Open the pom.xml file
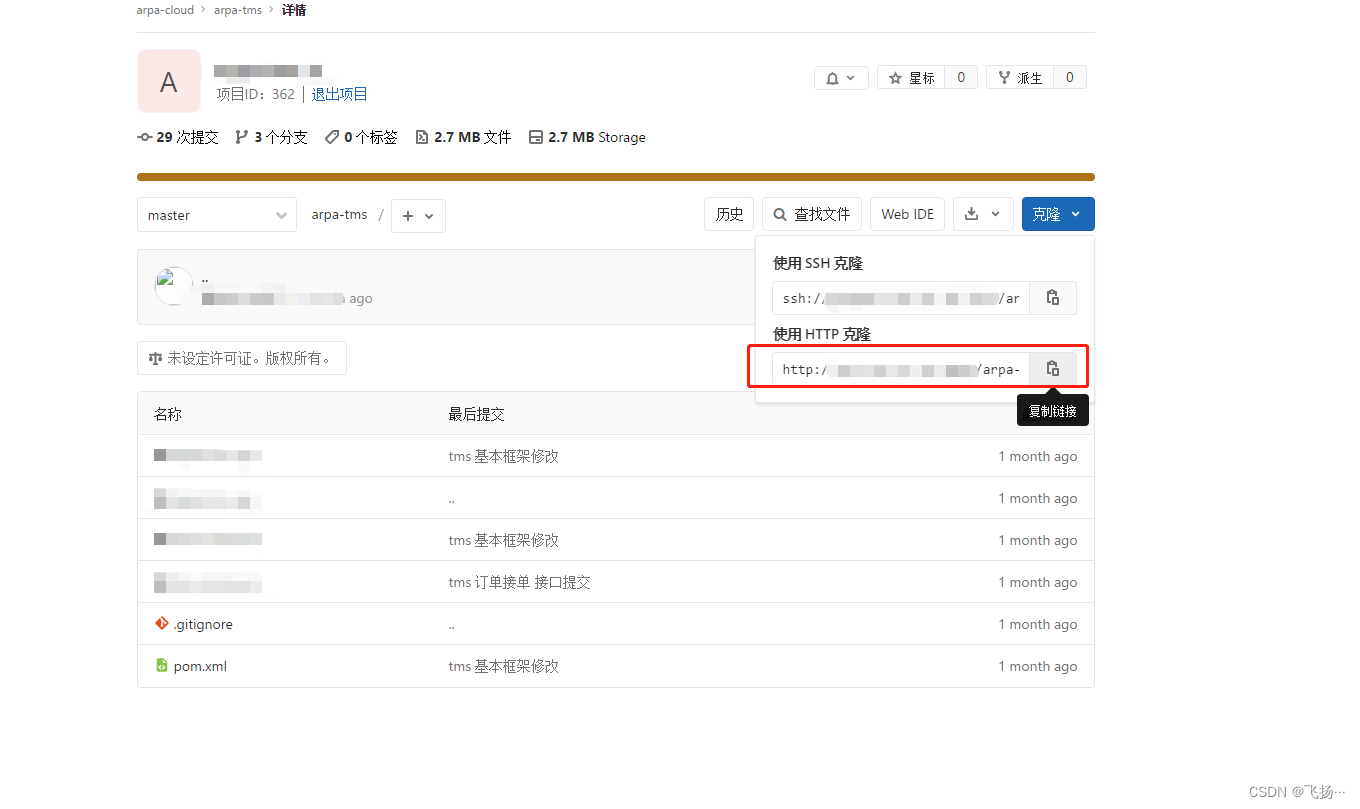This screenshot has height=809, width=1360. click(x=200, y=665)
